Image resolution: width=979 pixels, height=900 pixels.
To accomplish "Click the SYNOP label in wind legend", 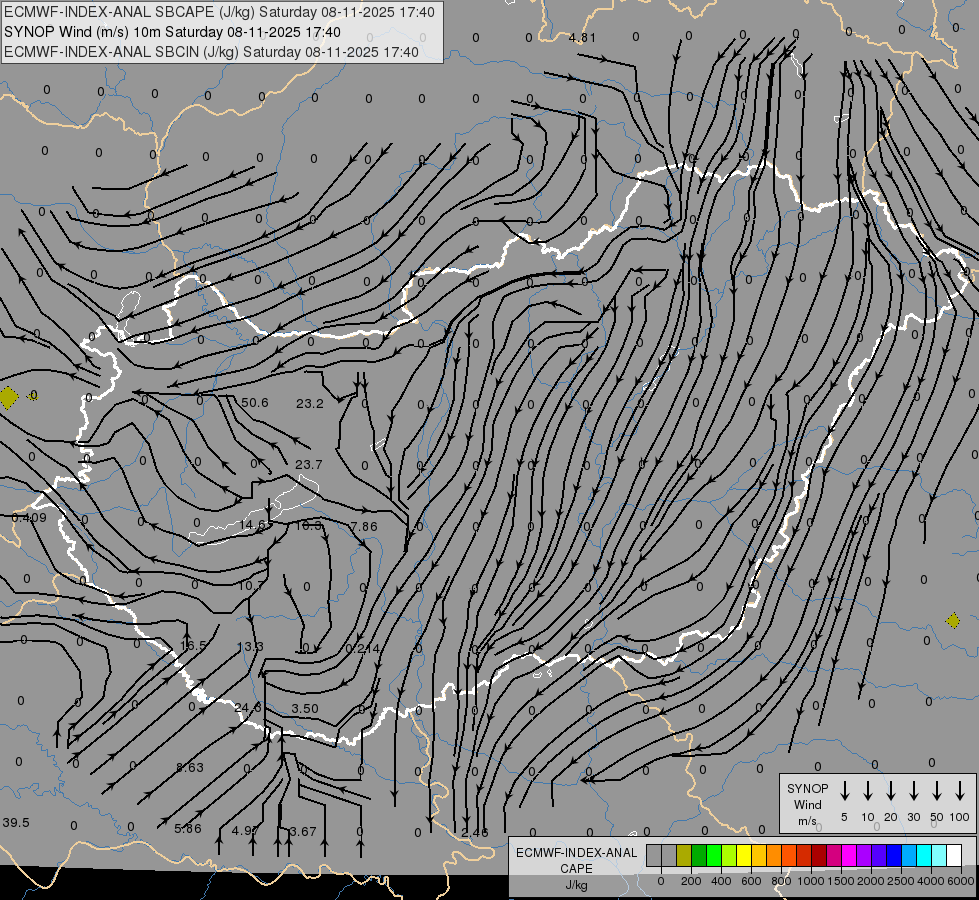I will click(807, 789).
